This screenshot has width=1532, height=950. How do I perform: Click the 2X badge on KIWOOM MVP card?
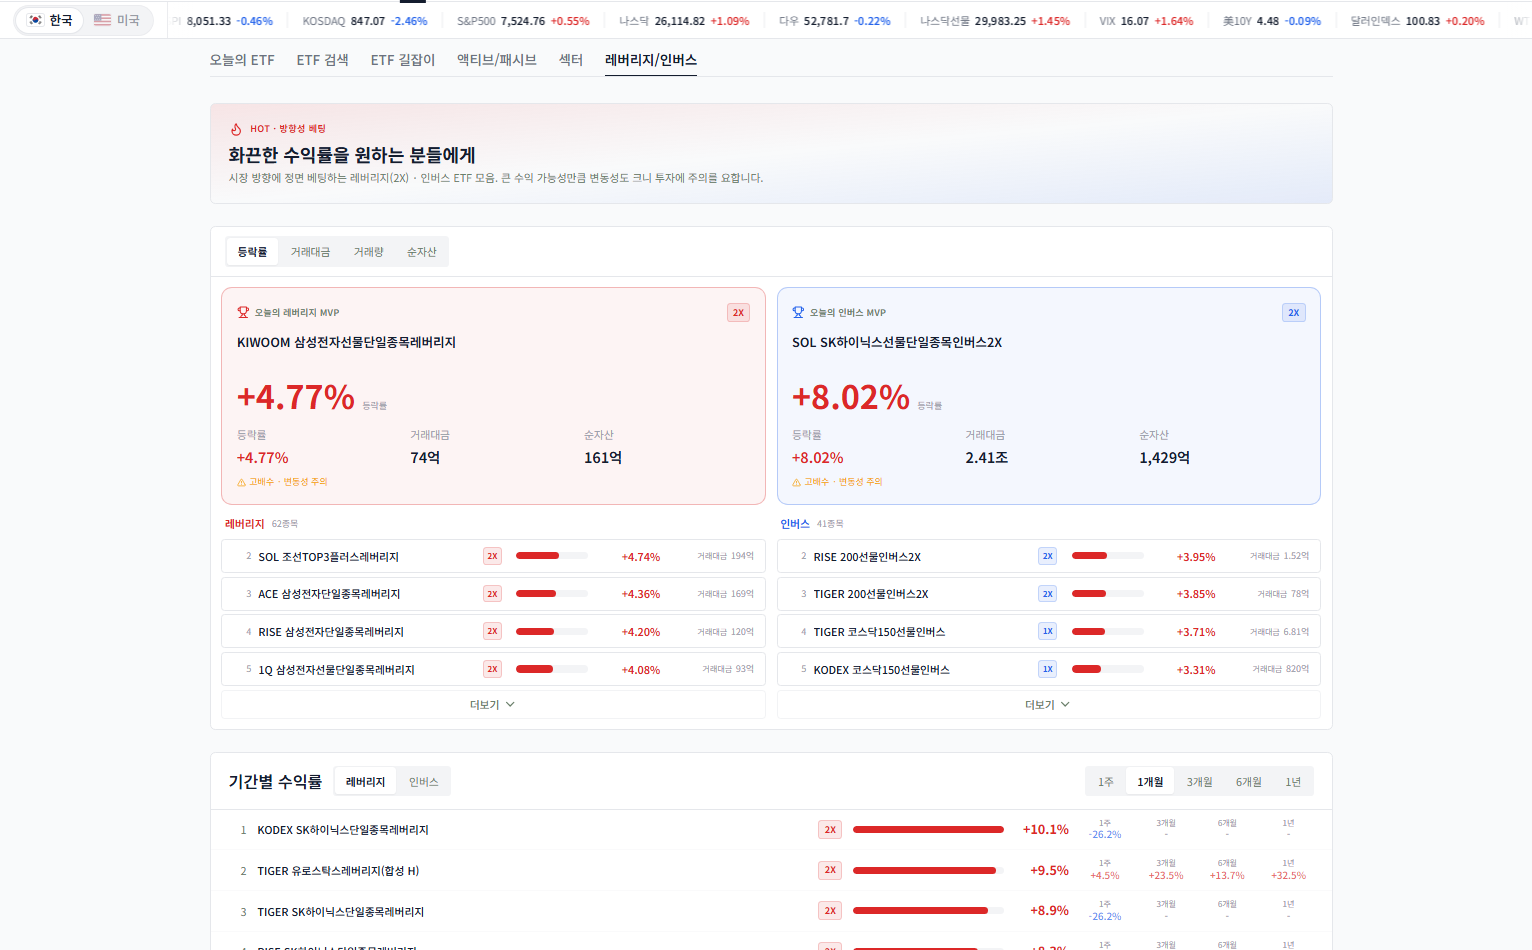click(x=738, y=313)
